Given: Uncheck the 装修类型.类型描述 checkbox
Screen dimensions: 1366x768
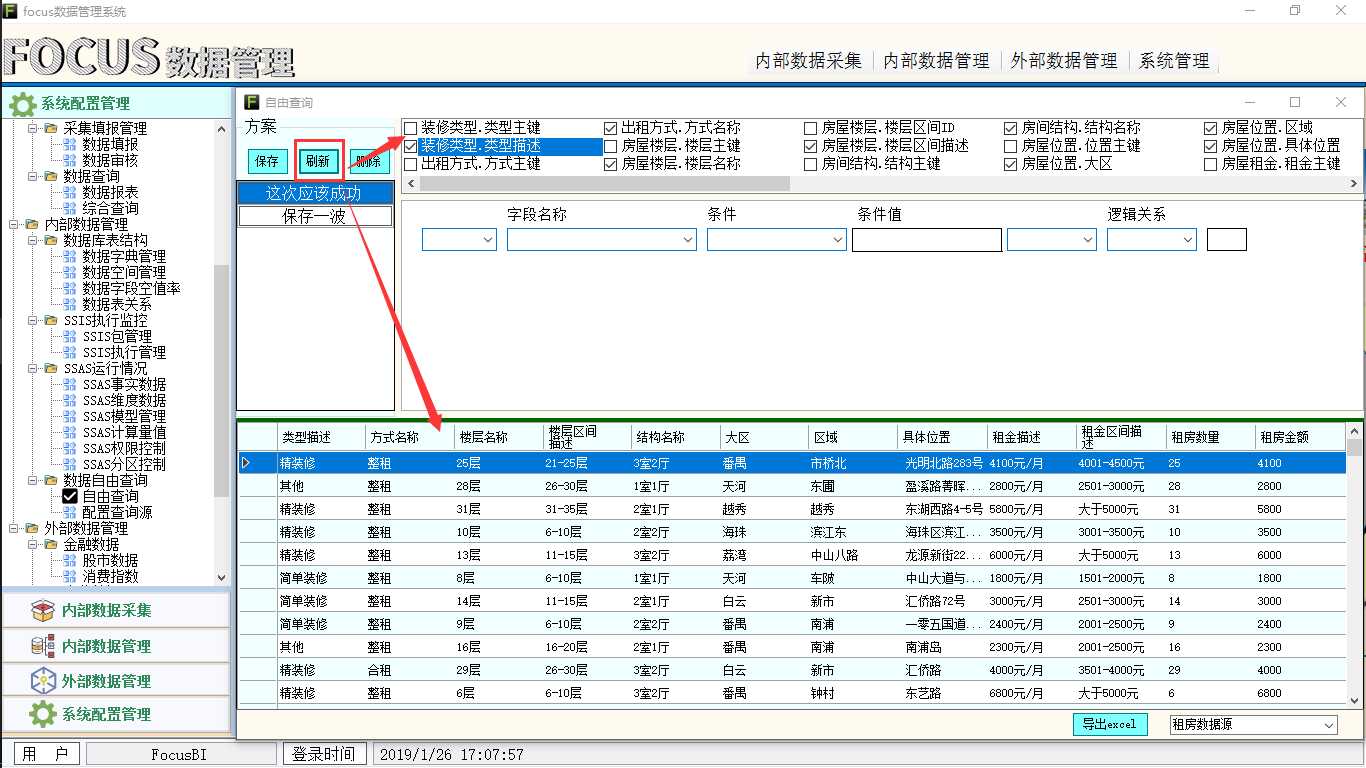Looking at the screenshot, I should pos(410,146).
